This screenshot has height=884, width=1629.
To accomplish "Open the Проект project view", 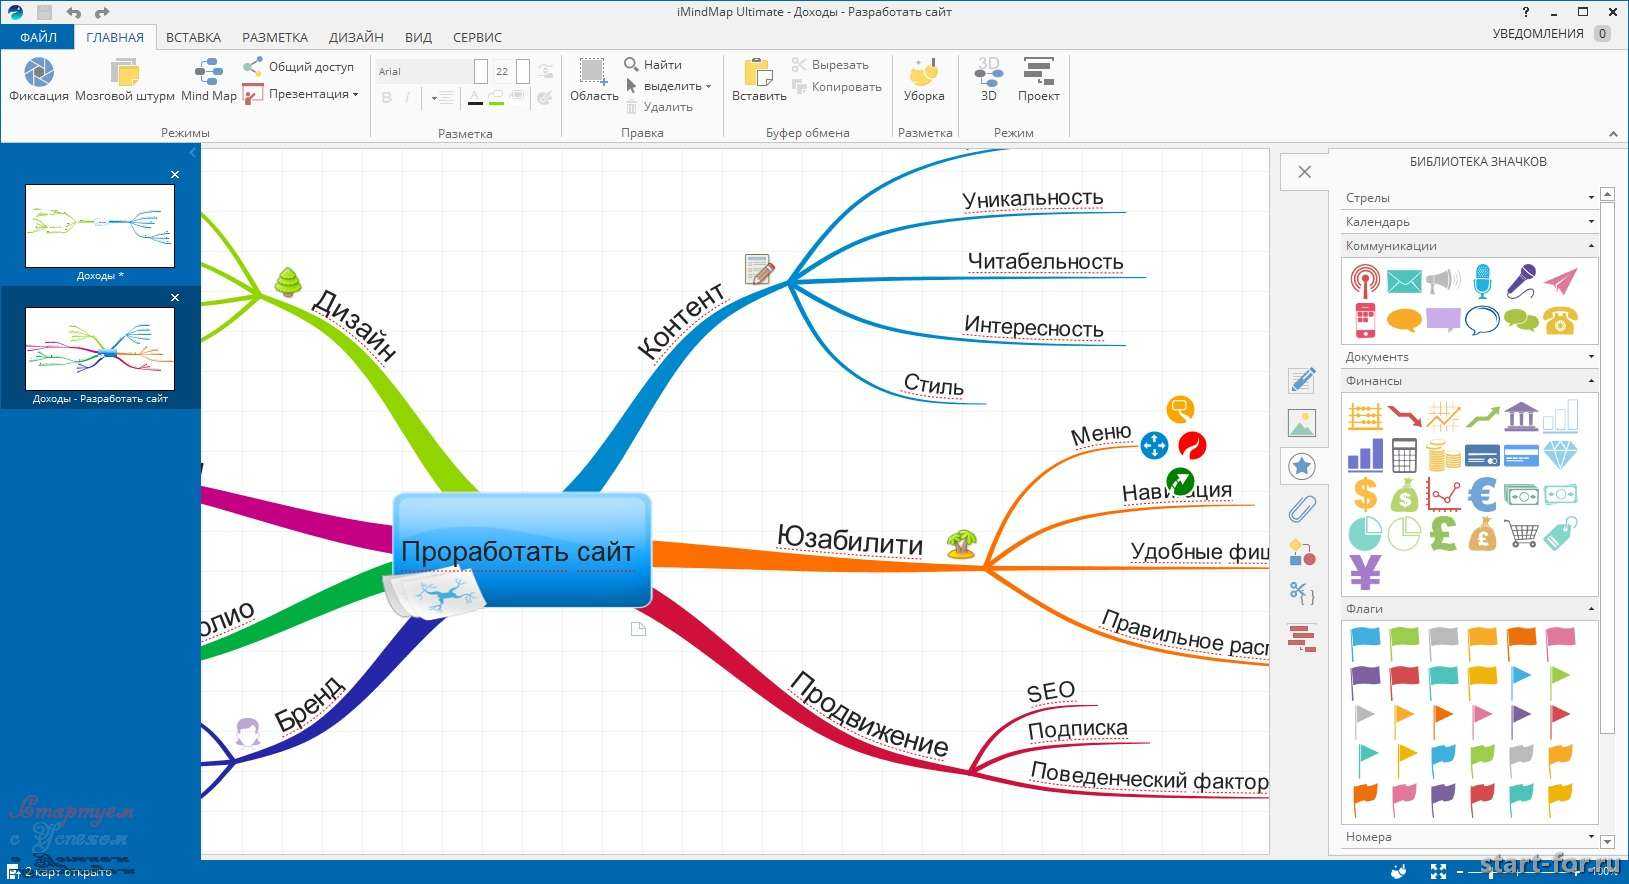I will pyautogui.click(x=1038, y=74).
